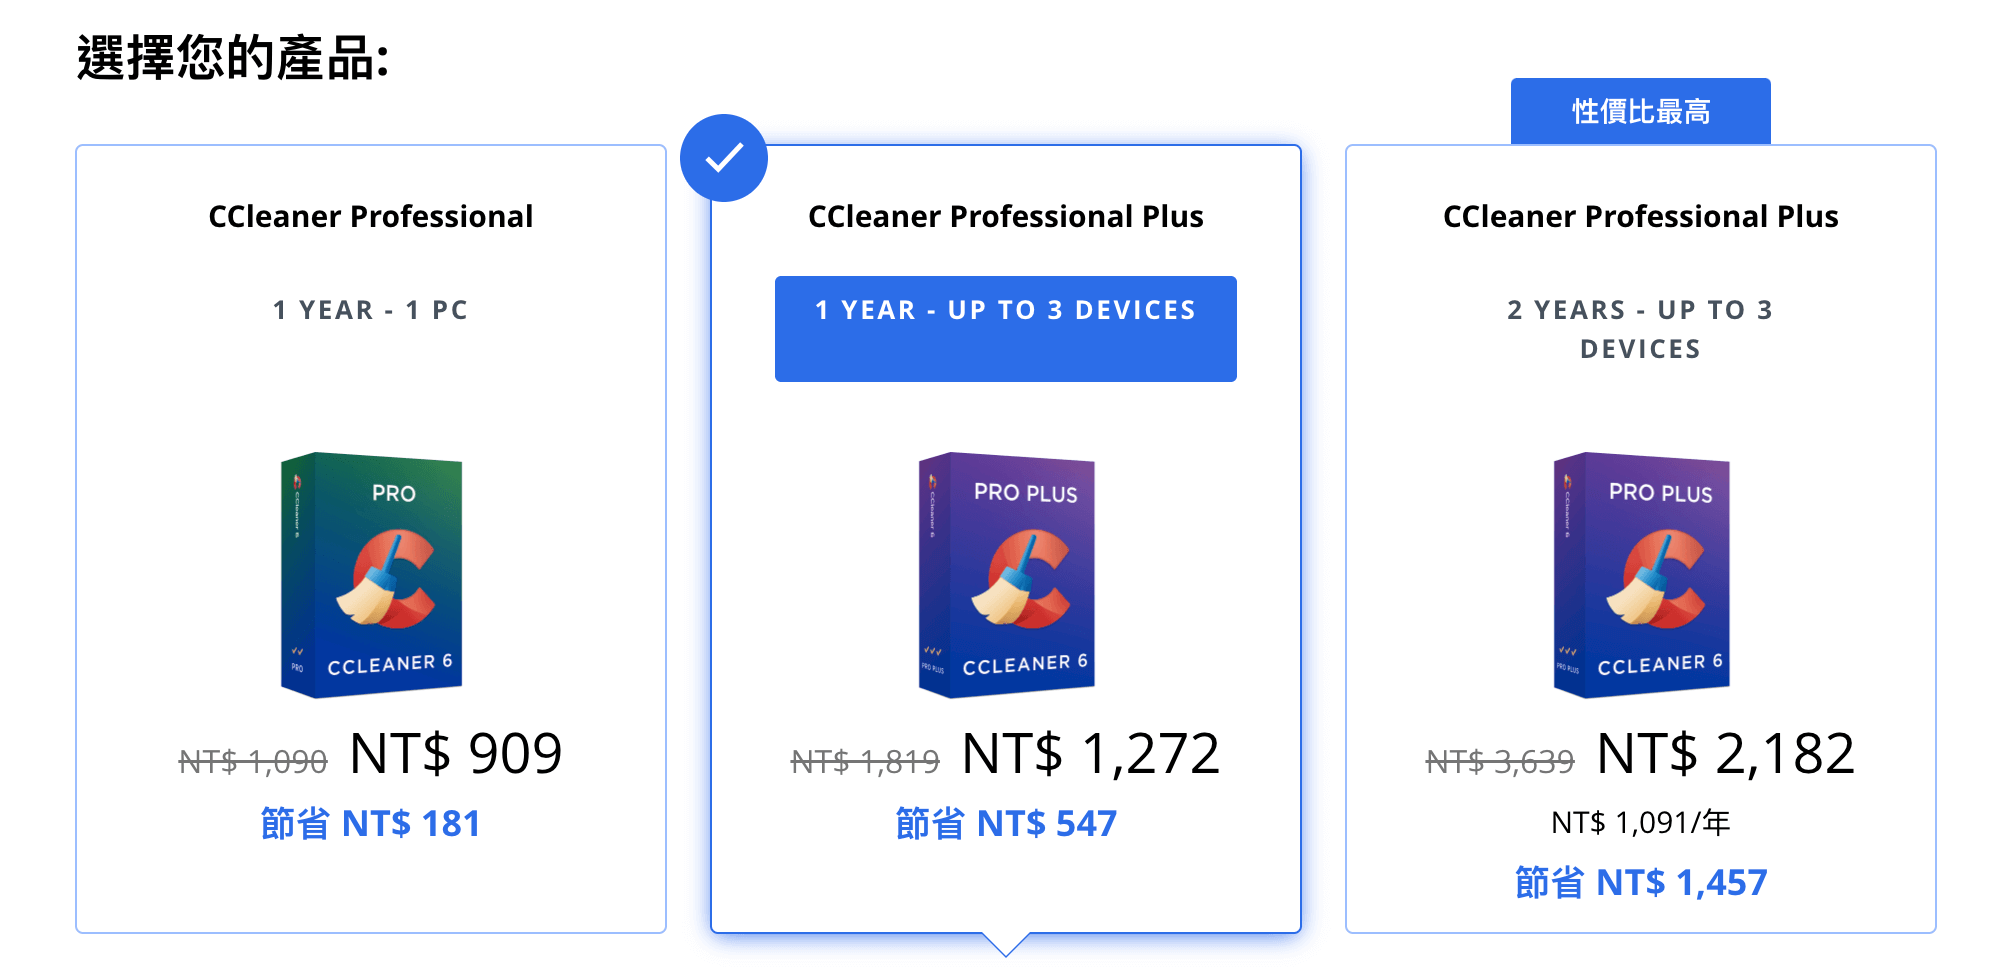Click the right-hand CCleaner Professional Plus title
Viewport: 2004px width, 980px height.
click(x=1641, y=216)
